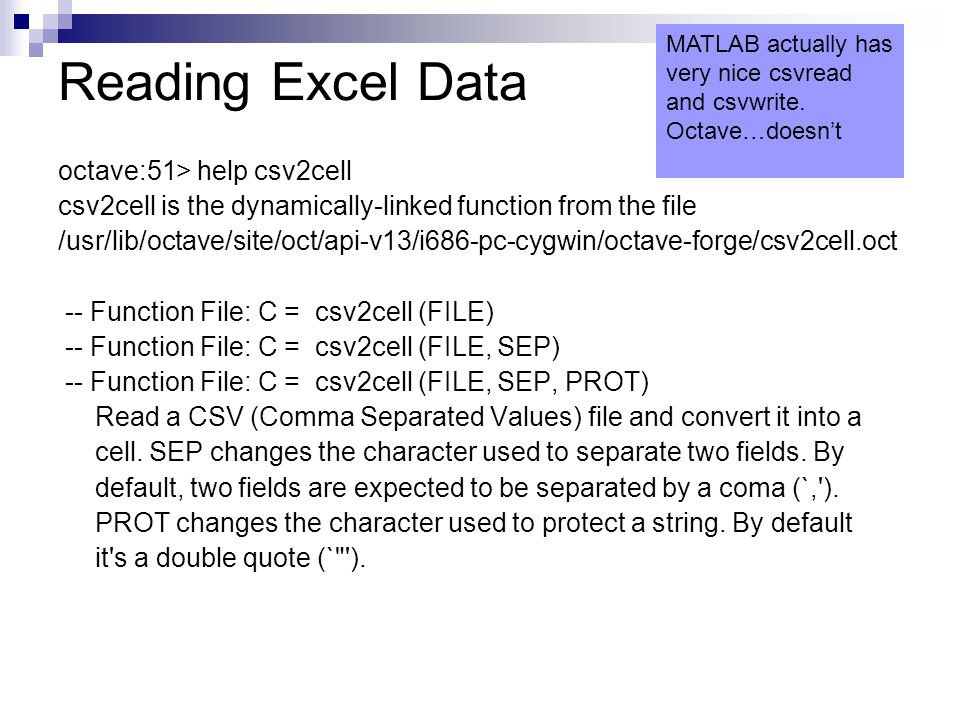Click the 'Reading Excel Data' slide title

tap(292, 83)
